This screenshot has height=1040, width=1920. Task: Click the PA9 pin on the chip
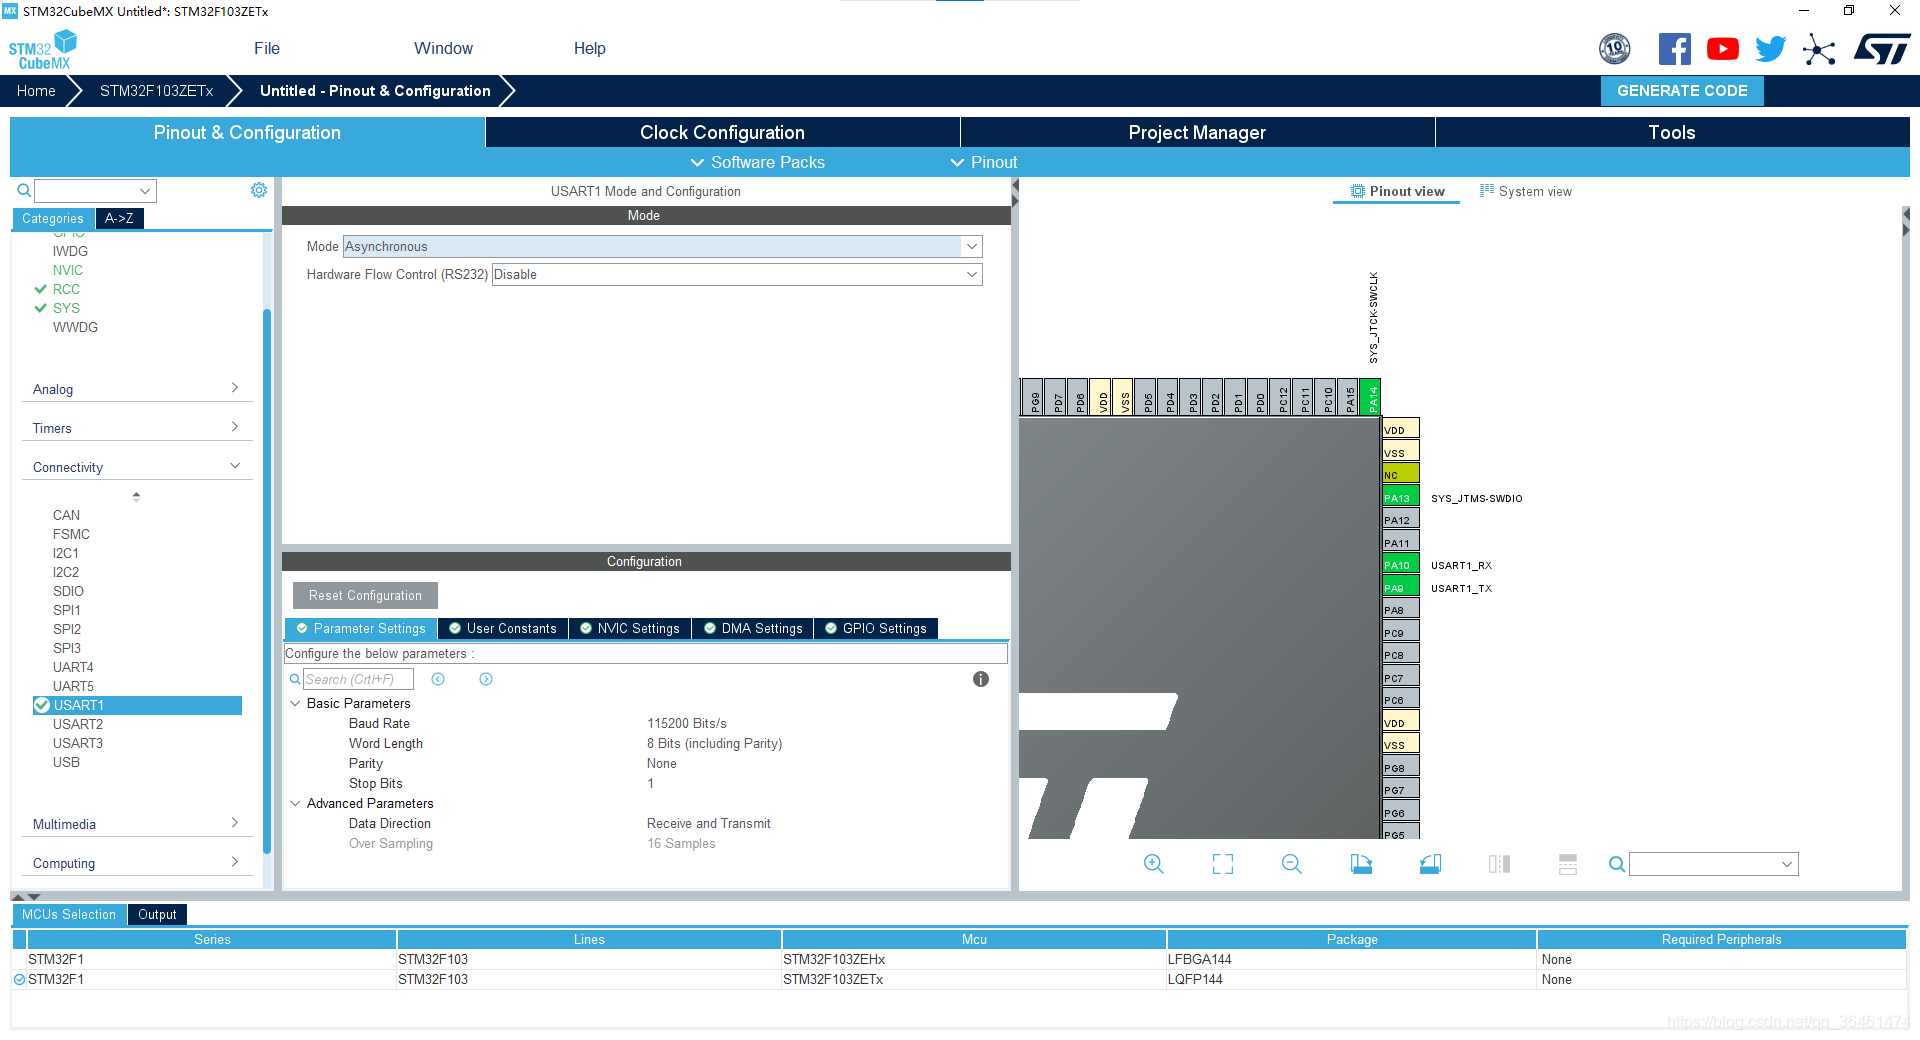click(x=1400, y=587)
